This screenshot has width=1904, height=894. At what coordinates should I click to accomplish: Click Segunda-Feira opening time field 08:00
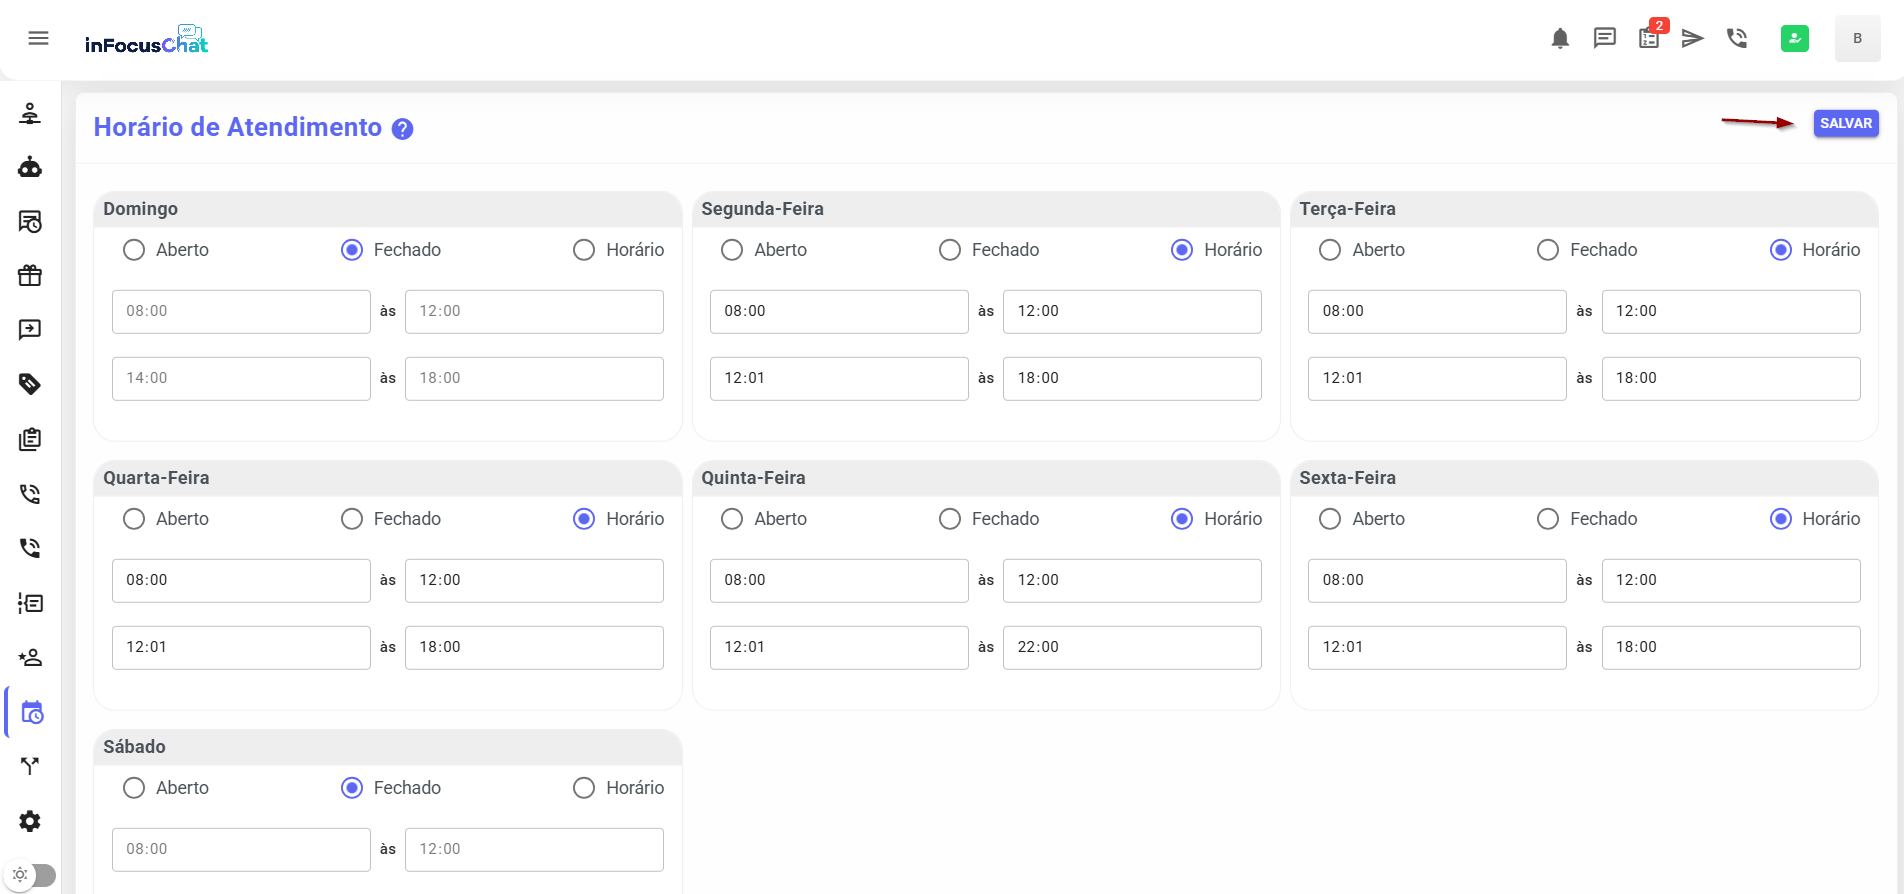pyautogui.click(x=838, y=312)
